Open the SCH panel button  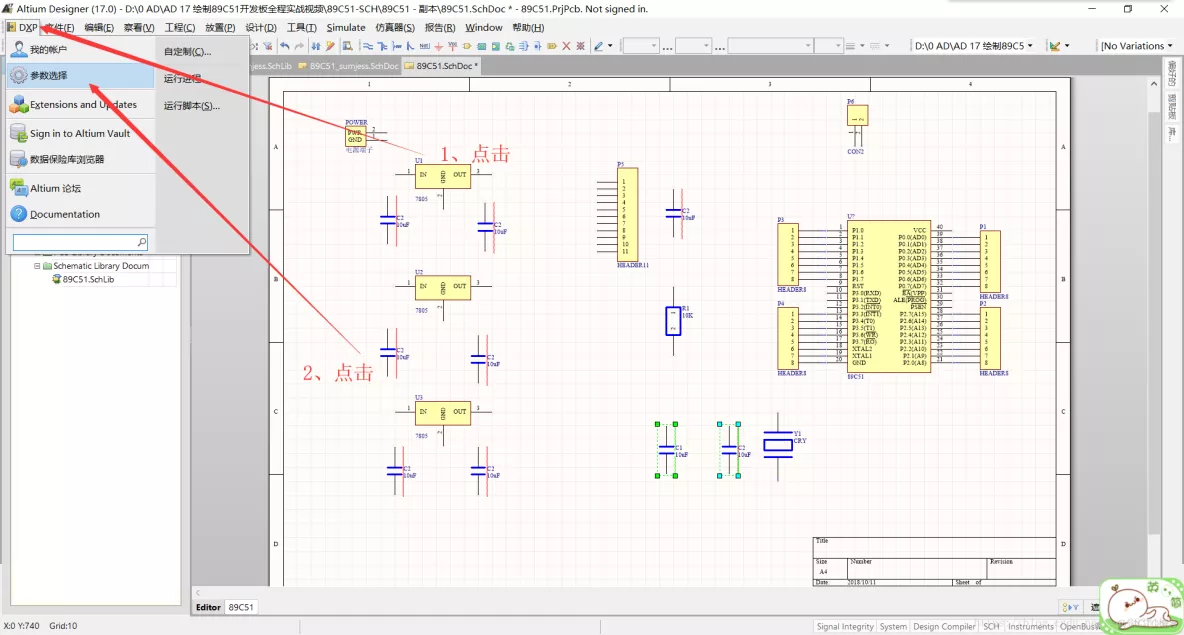pyautogui.click(x=991, y=627)
